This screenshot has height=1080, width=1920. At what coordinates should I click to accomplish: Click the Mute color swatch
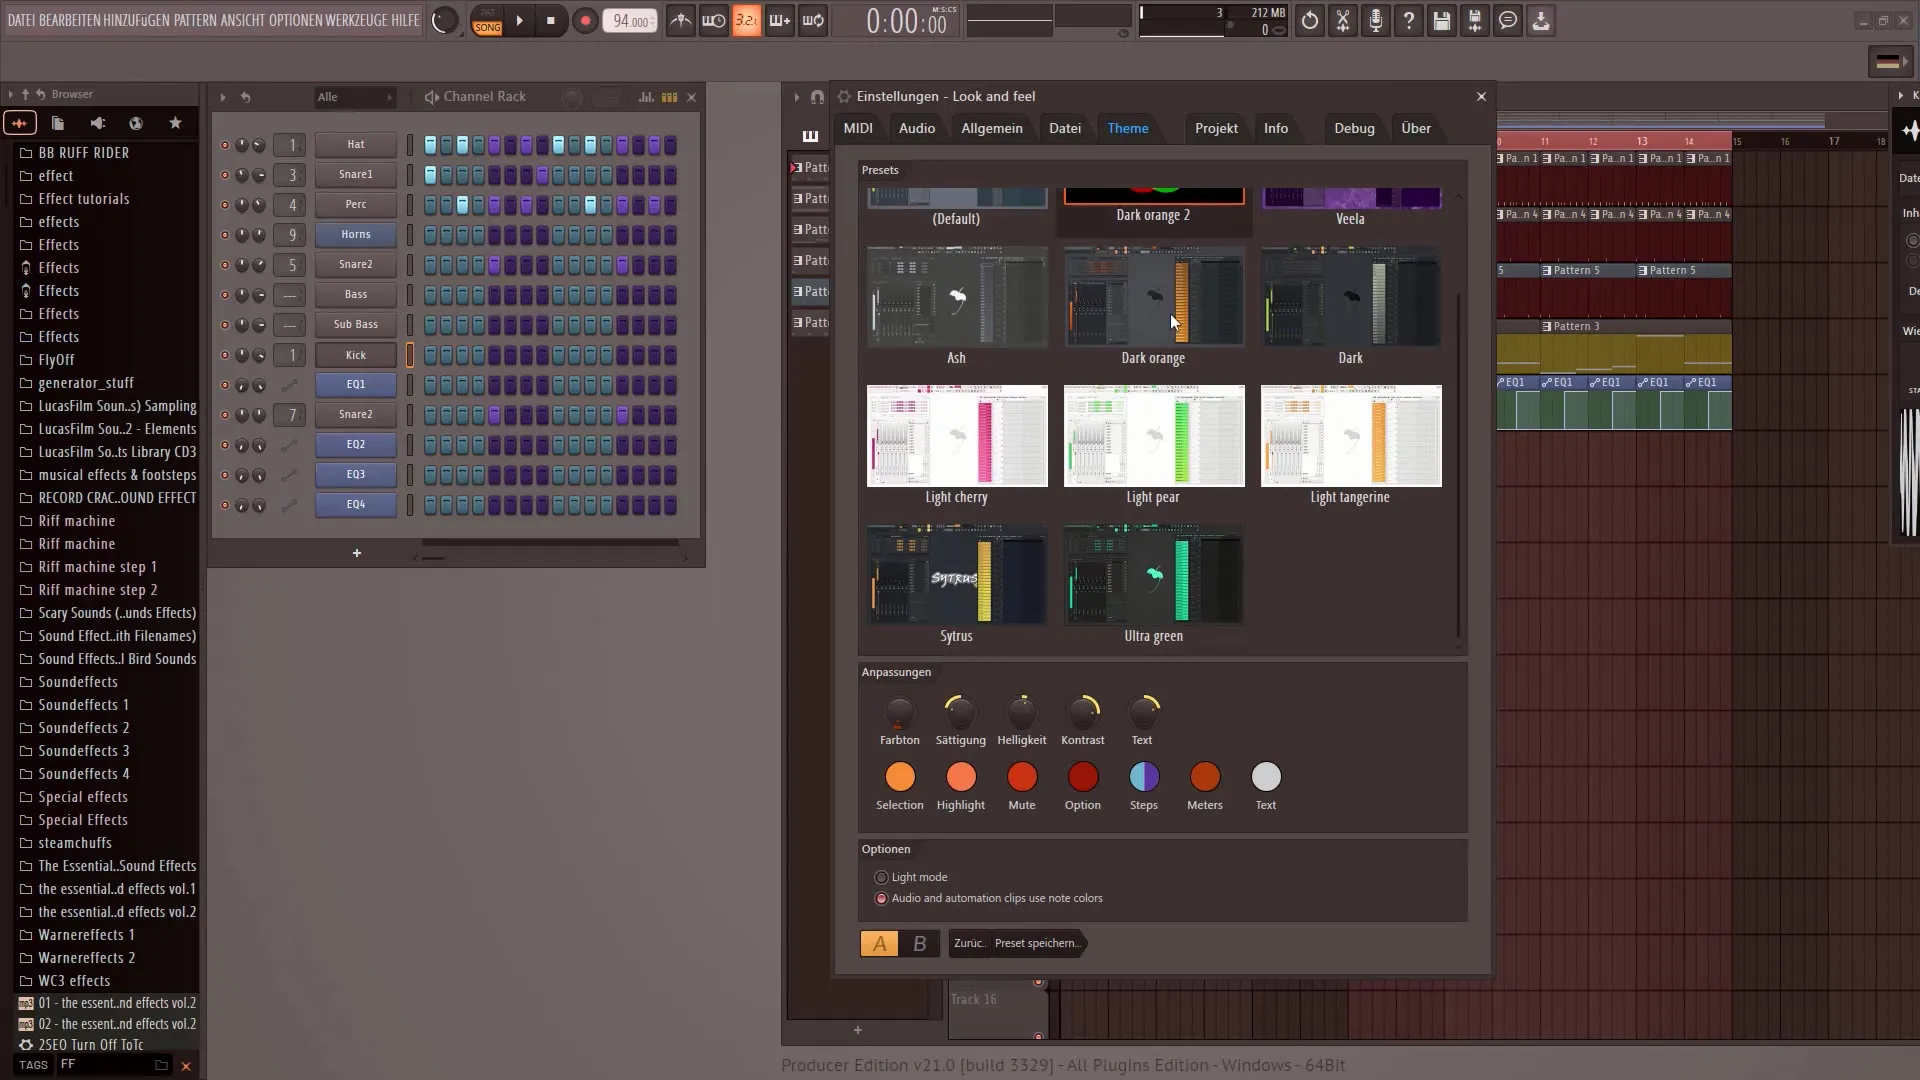[1022, 778]
